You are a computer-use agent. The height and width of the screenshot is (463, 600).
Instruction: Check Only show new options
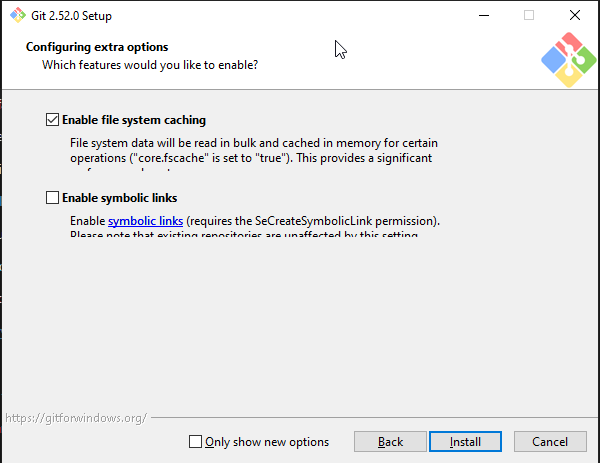196,441
